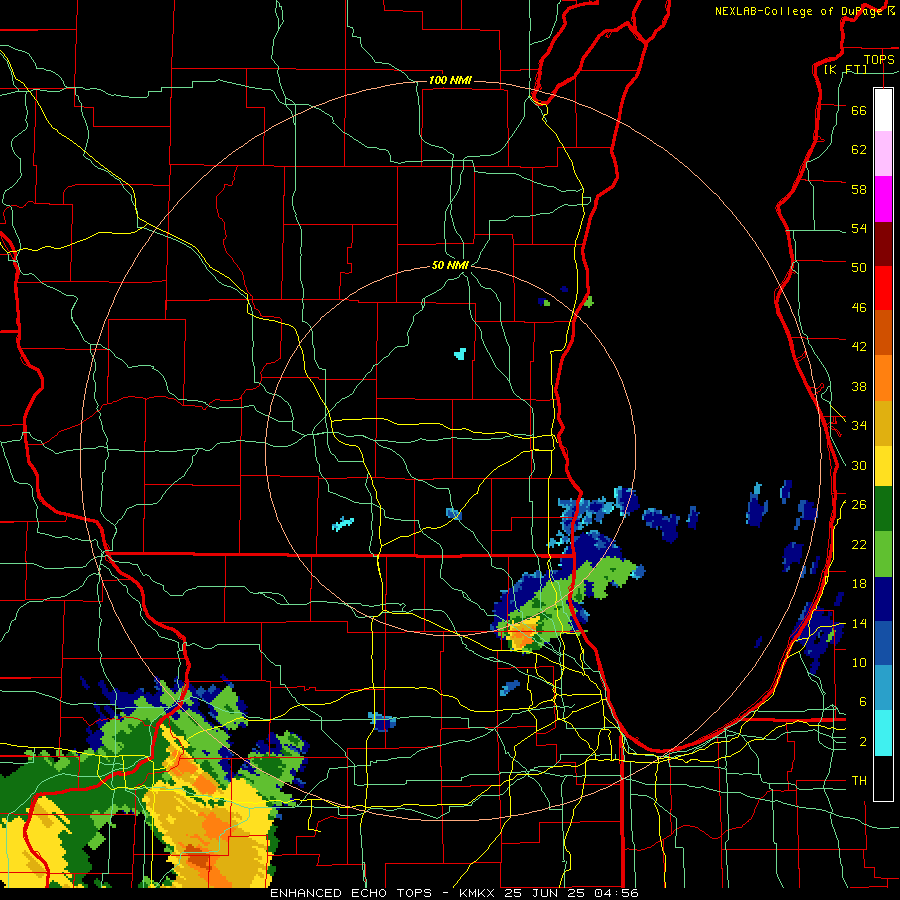The image size is (900, 900).
Task: Select the "54" legend value
Action: (x=859, y=228)
